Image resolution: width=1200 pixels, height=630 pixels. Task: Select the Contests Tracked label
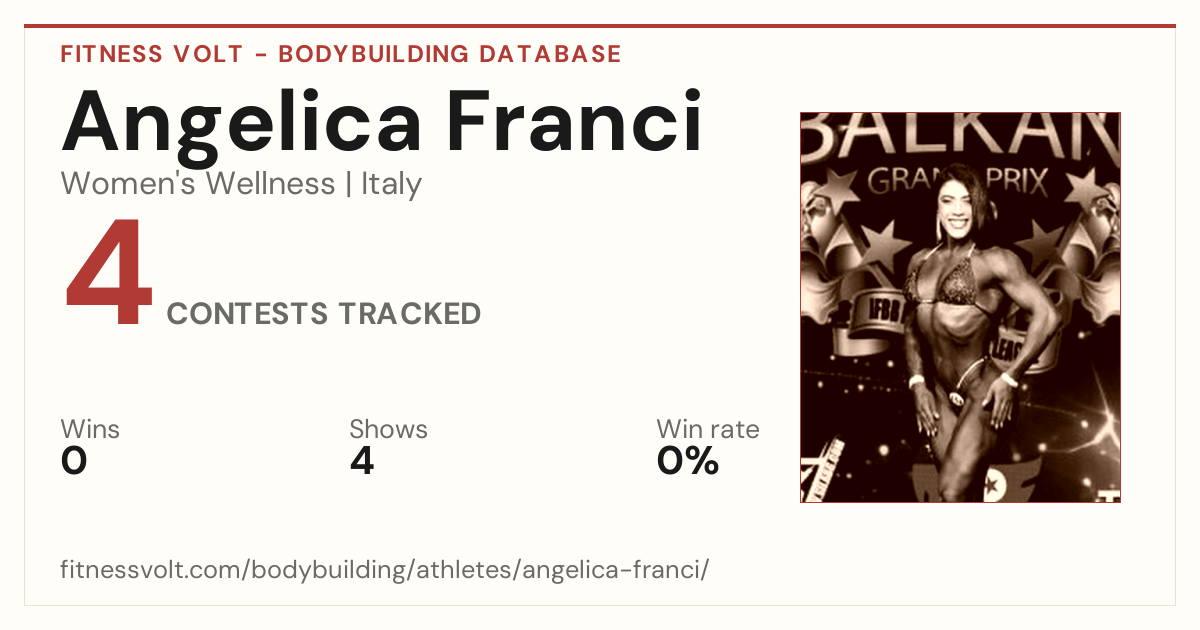tap(324, 314)
